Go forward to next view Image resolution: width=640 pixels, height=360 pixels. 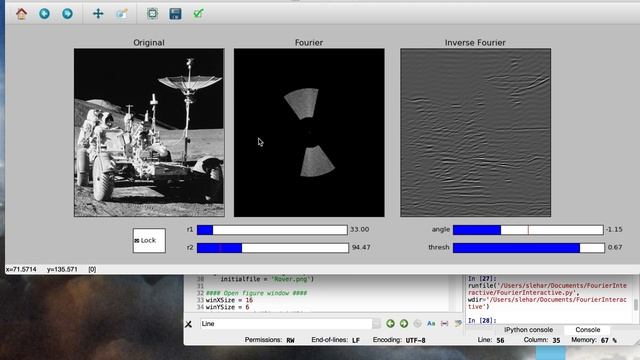pyautogui.click(x=67, y=14)
